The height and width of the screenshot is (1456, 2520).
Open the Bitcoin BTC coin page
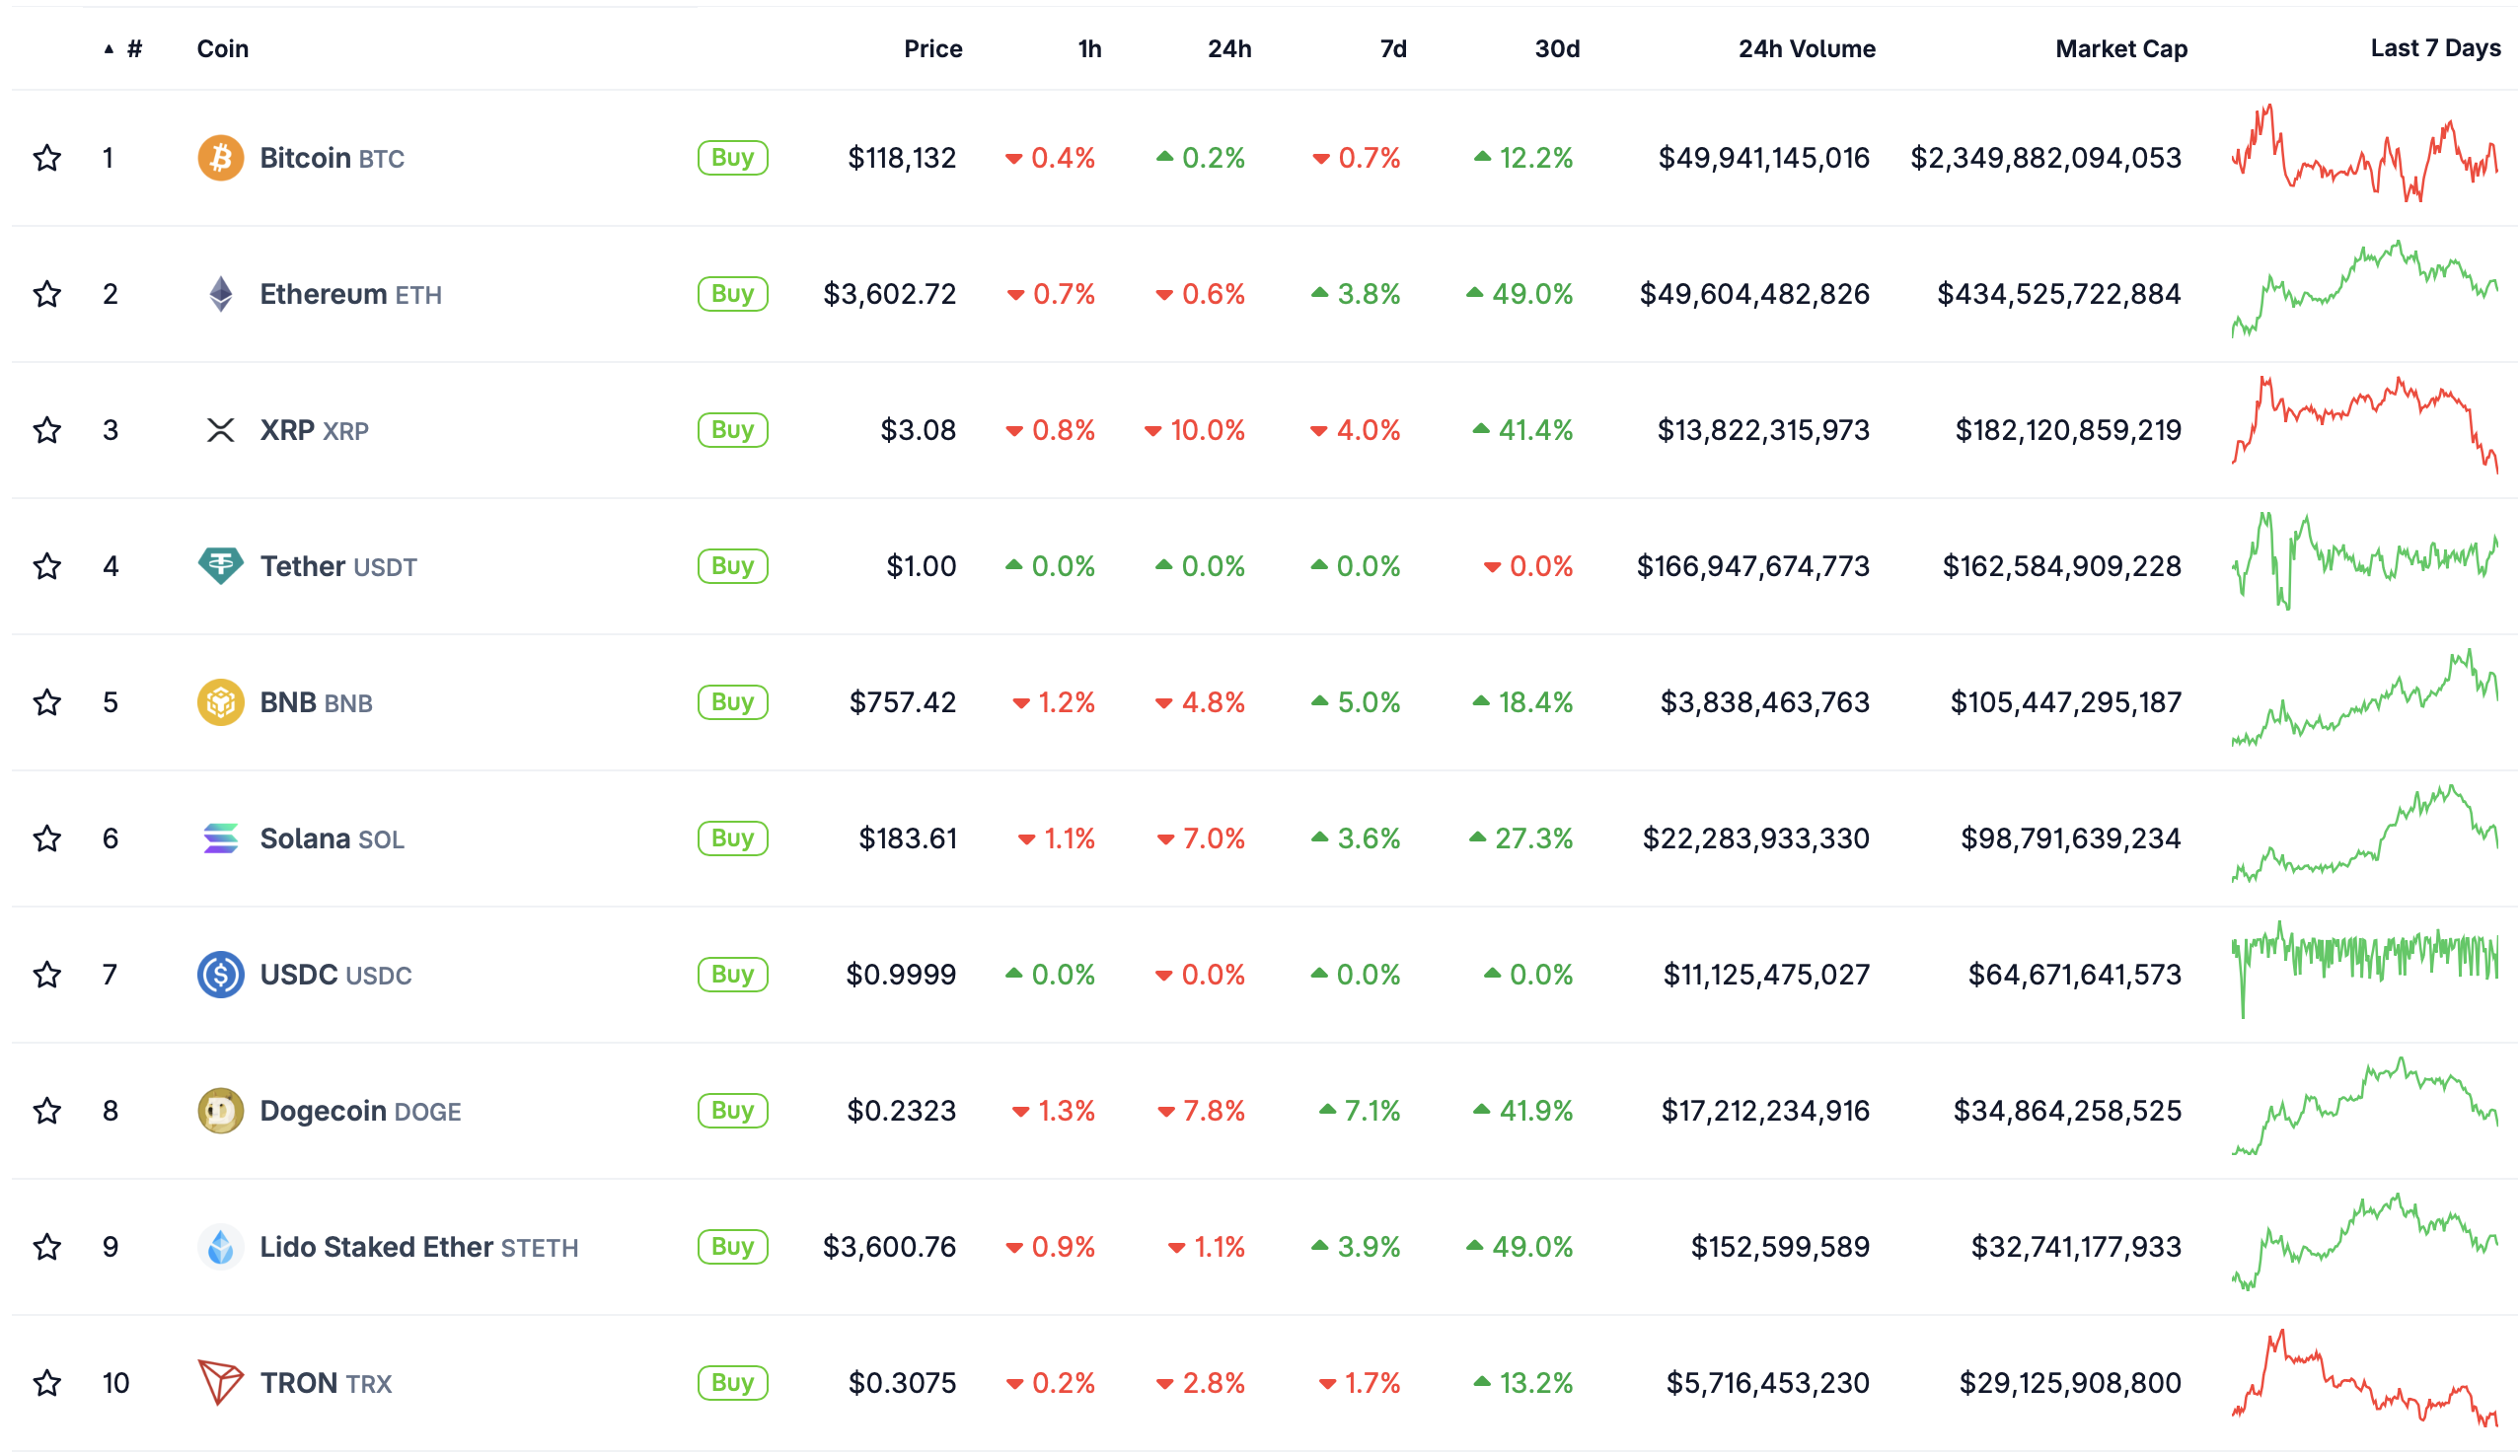[332, 158]
